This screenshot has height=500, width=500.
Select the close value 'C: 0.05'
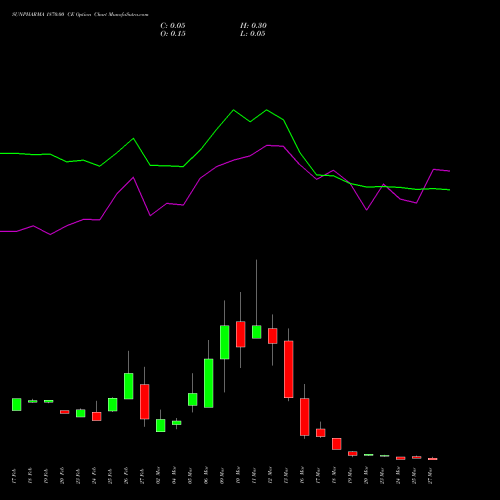tap(173, 26)
